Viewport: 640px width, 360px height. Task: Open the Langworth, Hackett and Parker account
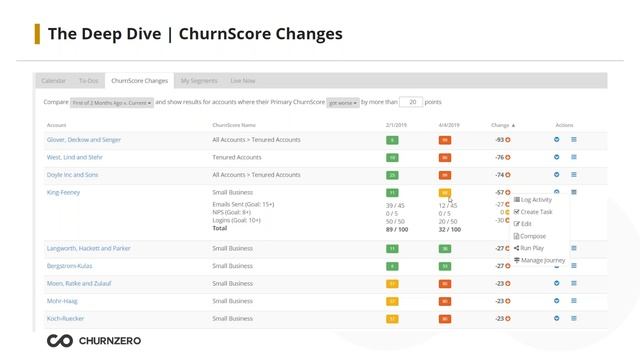point(89,248)
